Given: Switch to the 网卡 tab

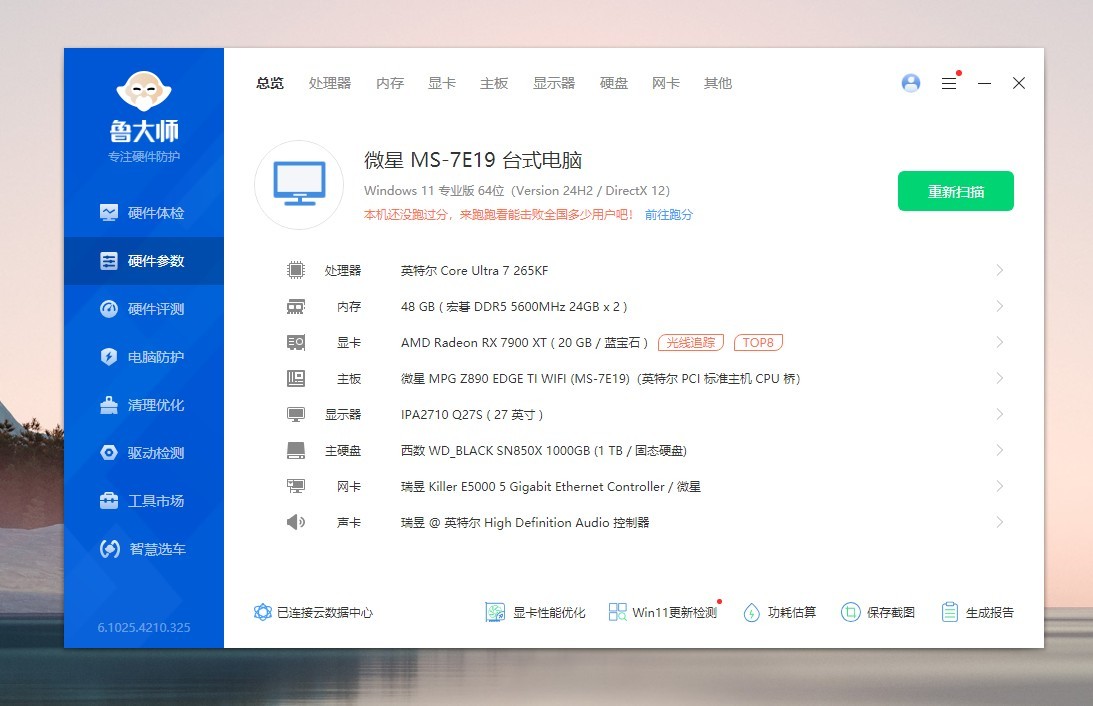Looking at the screenshot, I should (x=666, y=84).
